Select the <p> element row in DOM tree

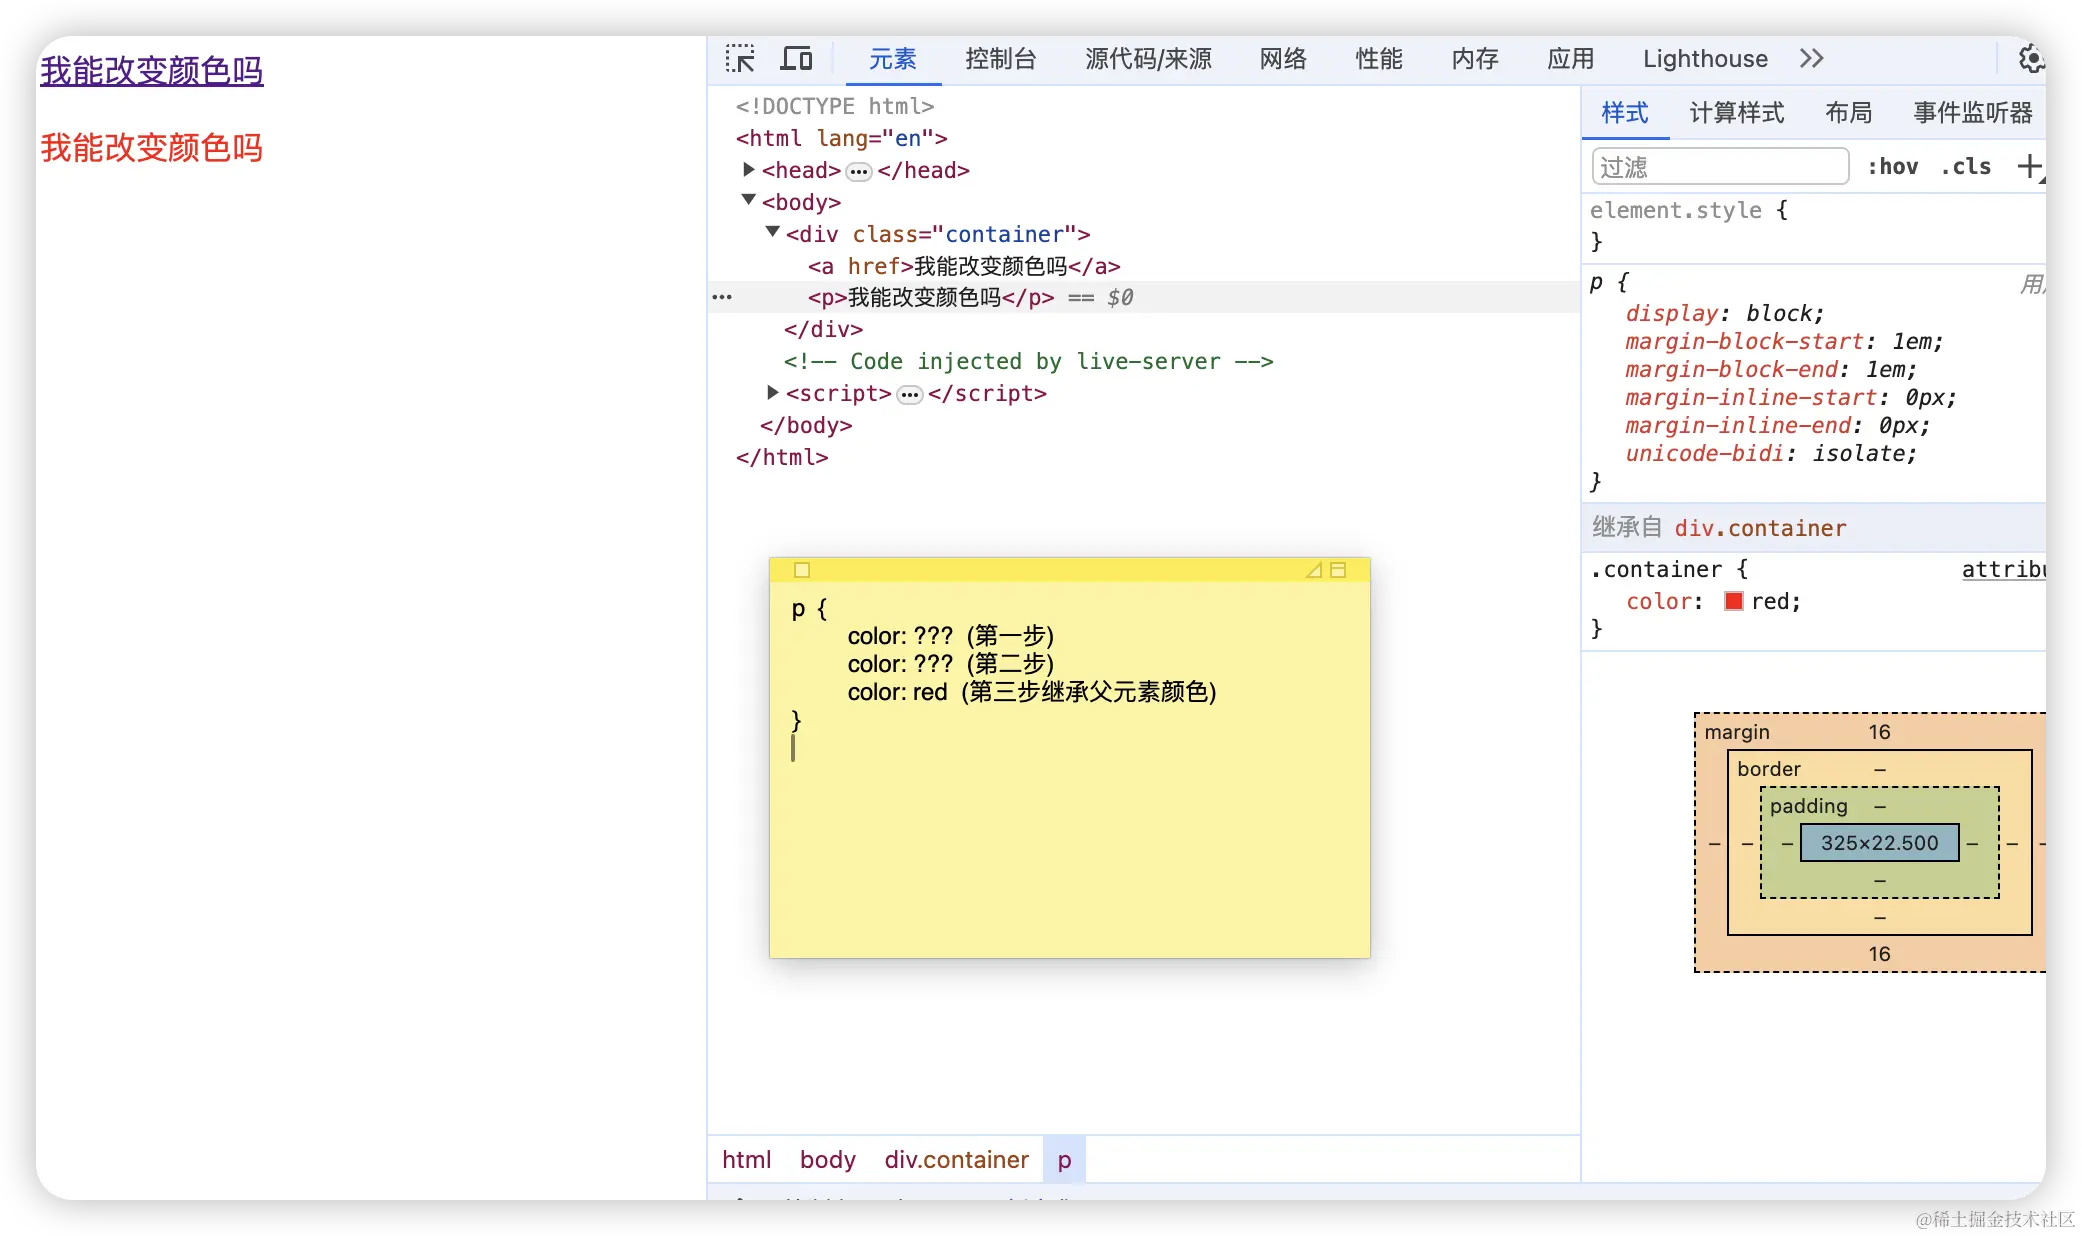pos(1144,297)
